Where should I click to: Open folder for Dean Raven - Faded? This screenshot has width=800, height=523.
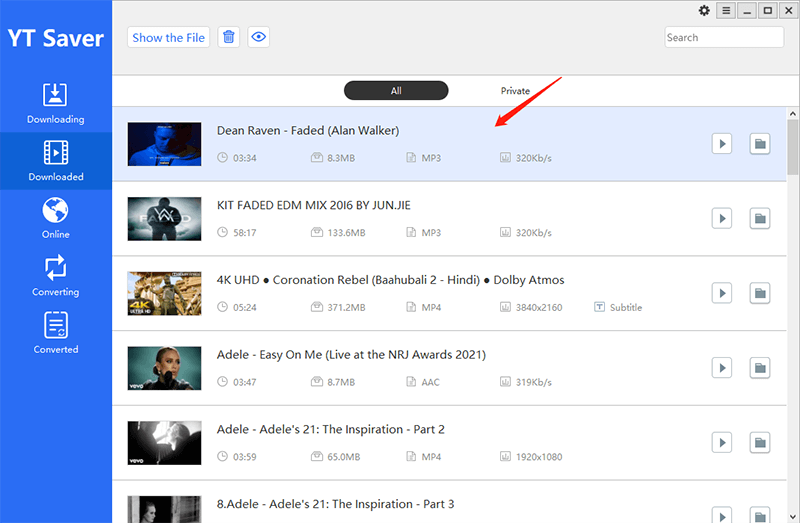(760, 144)
